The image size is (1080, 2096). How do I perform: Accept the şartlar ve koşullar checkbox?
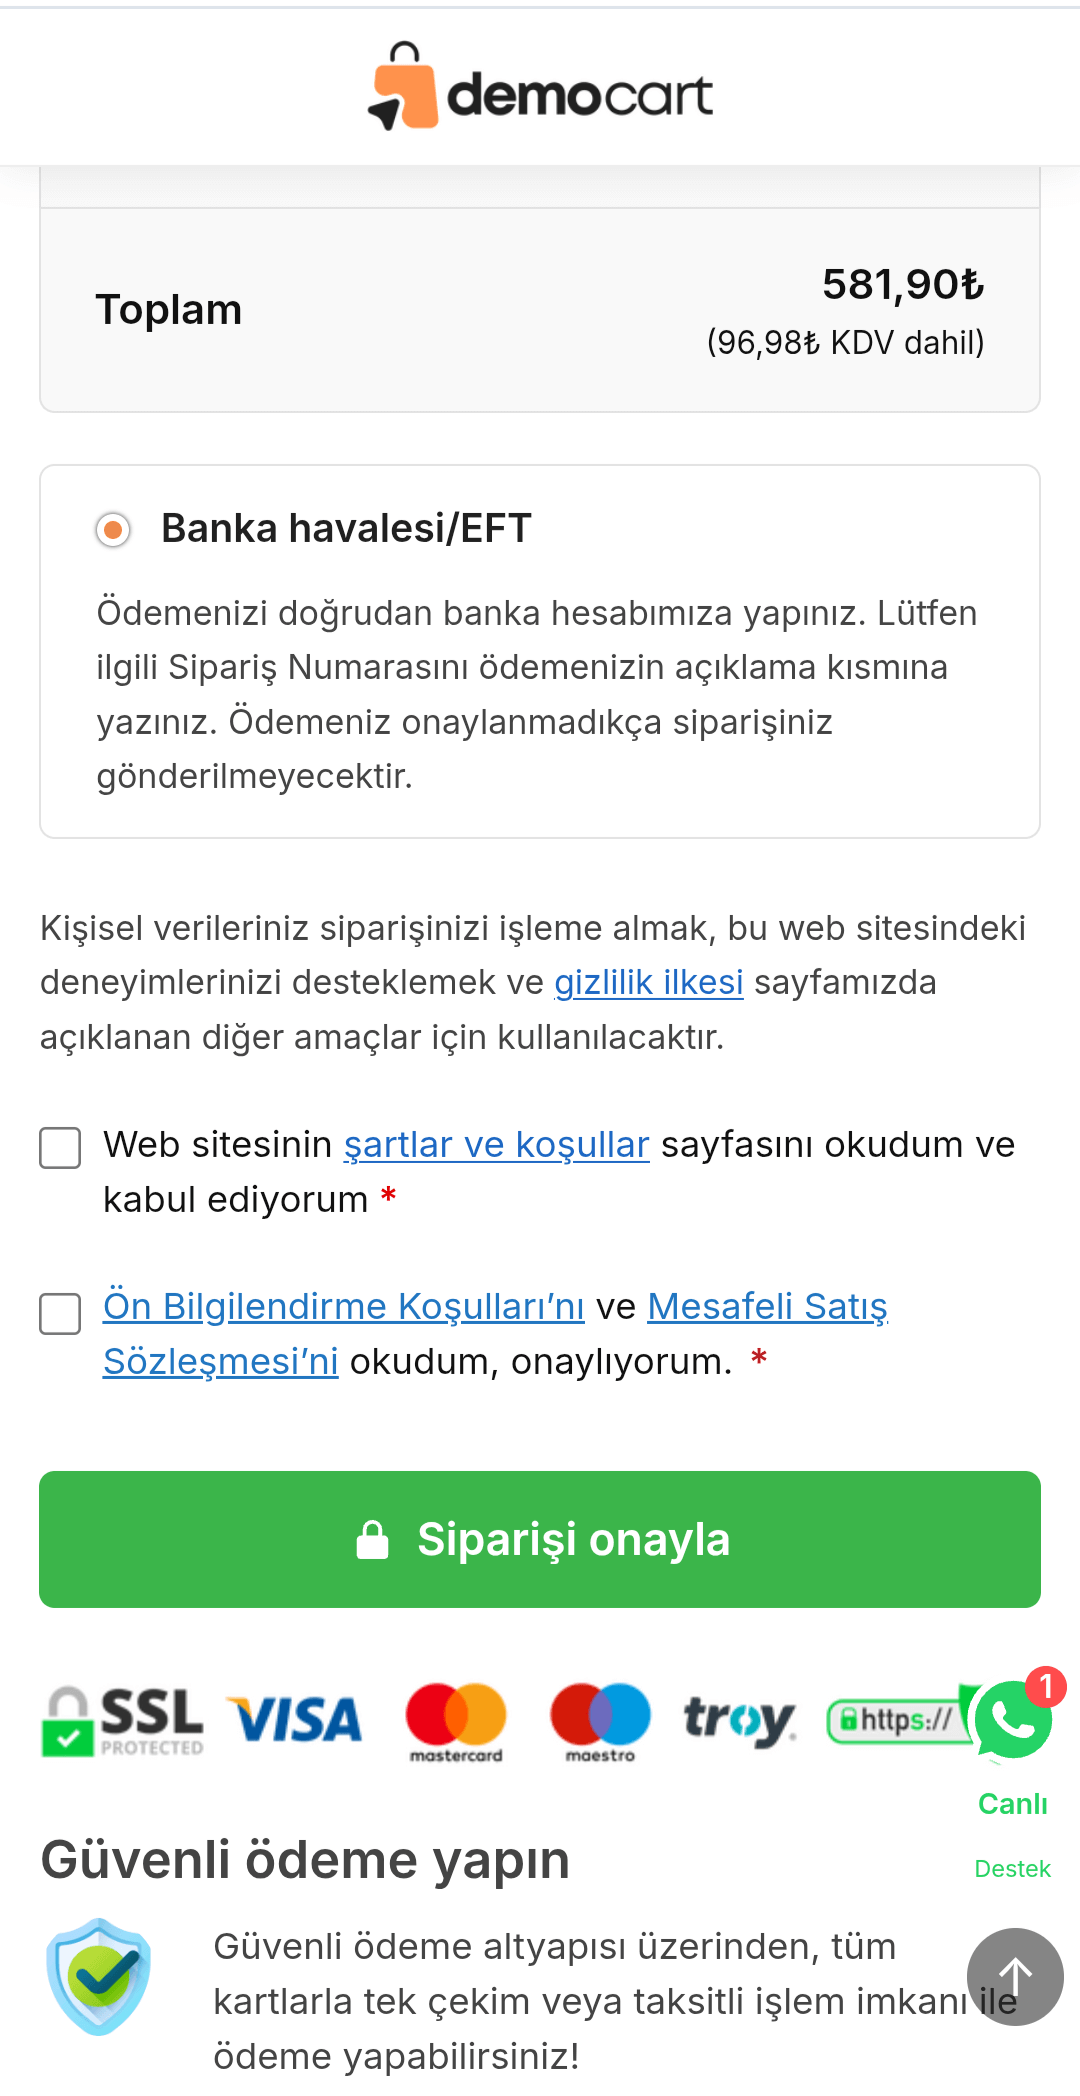point(60,1148)
